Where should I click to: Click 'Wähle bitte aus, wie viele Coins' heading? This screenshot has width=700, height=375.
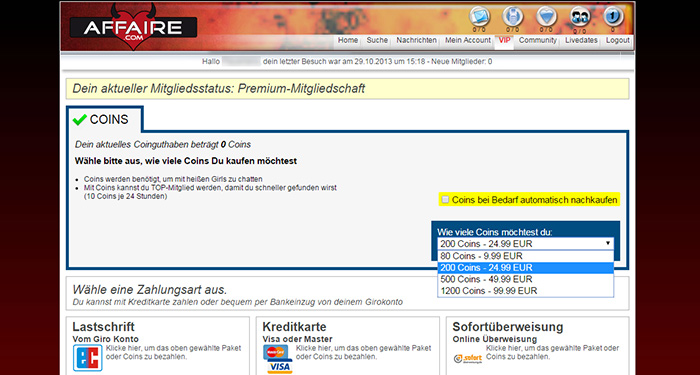(186, 161)
